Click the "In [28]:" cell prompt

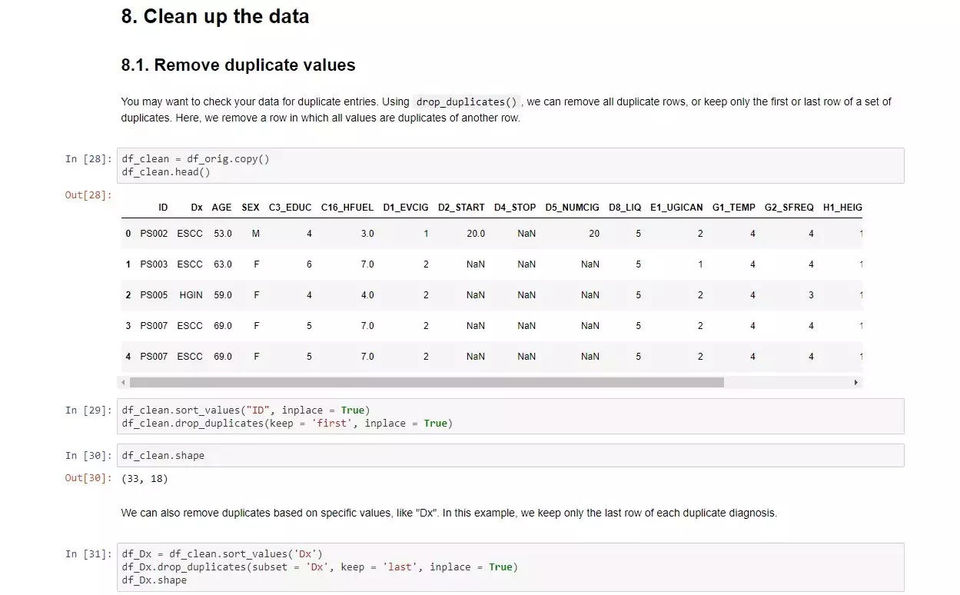(89, 159)
